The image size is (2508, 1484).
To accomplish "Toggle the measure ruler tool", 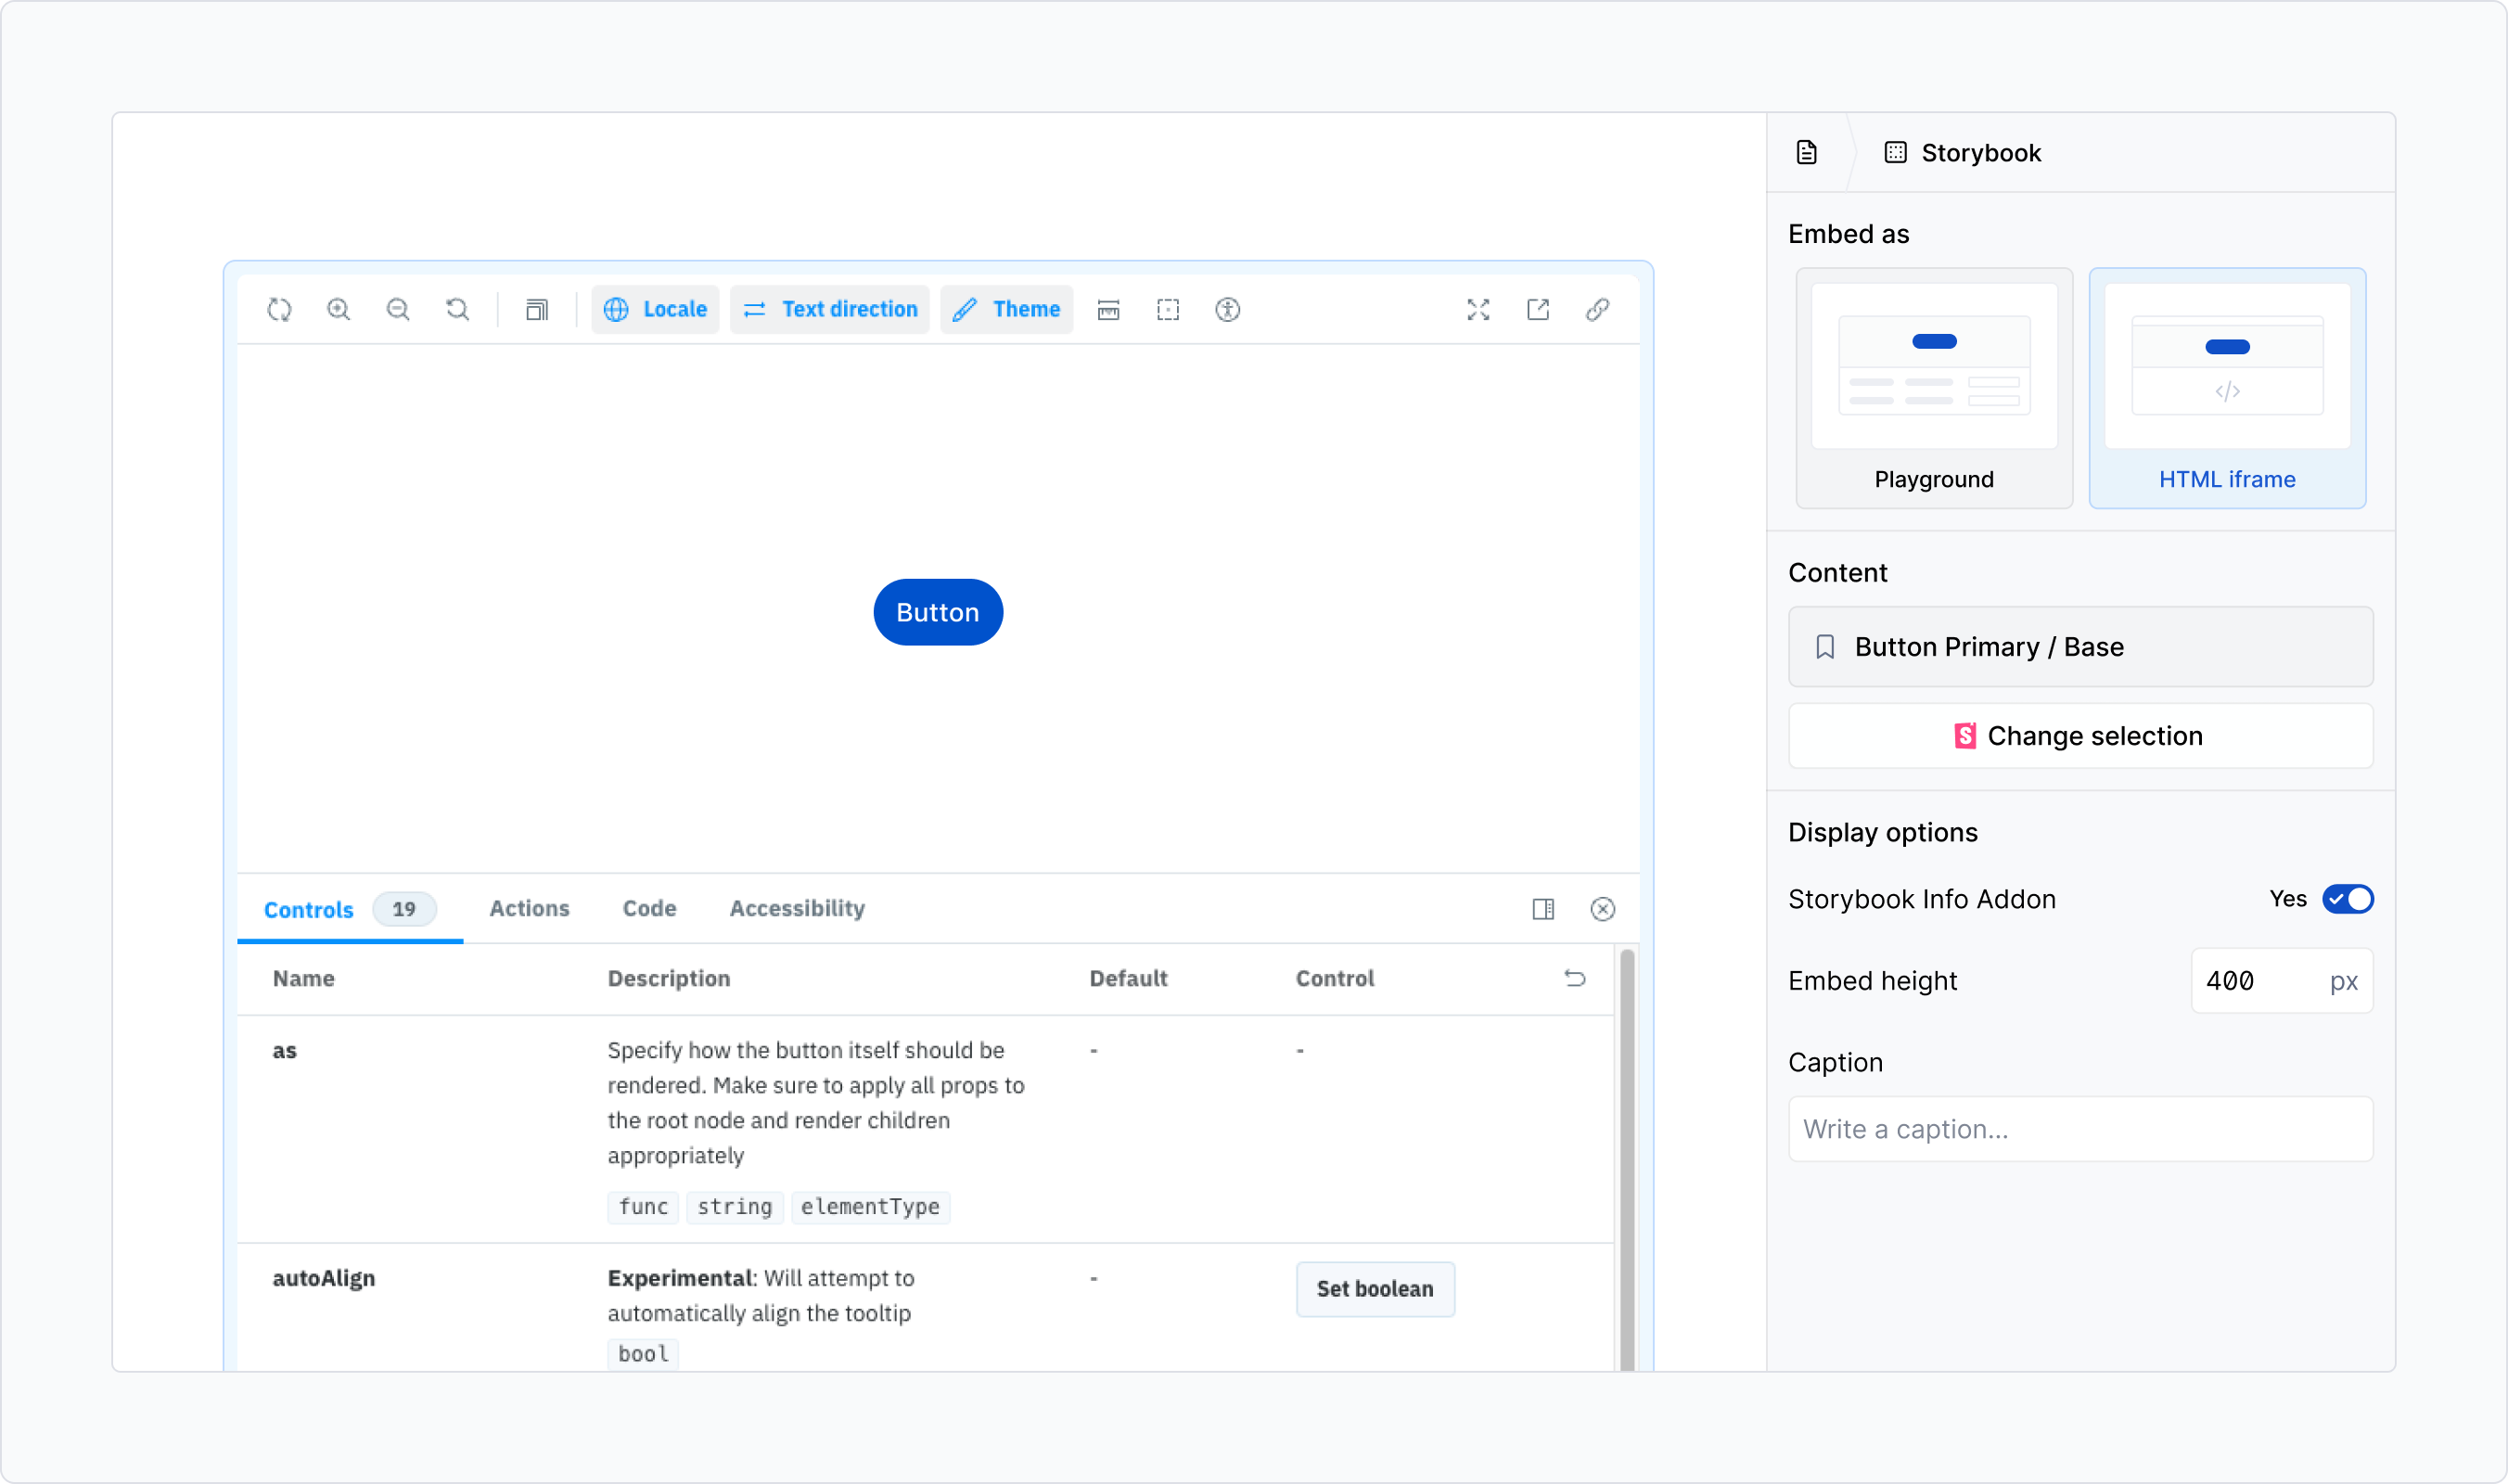I will pos(1108,310).
